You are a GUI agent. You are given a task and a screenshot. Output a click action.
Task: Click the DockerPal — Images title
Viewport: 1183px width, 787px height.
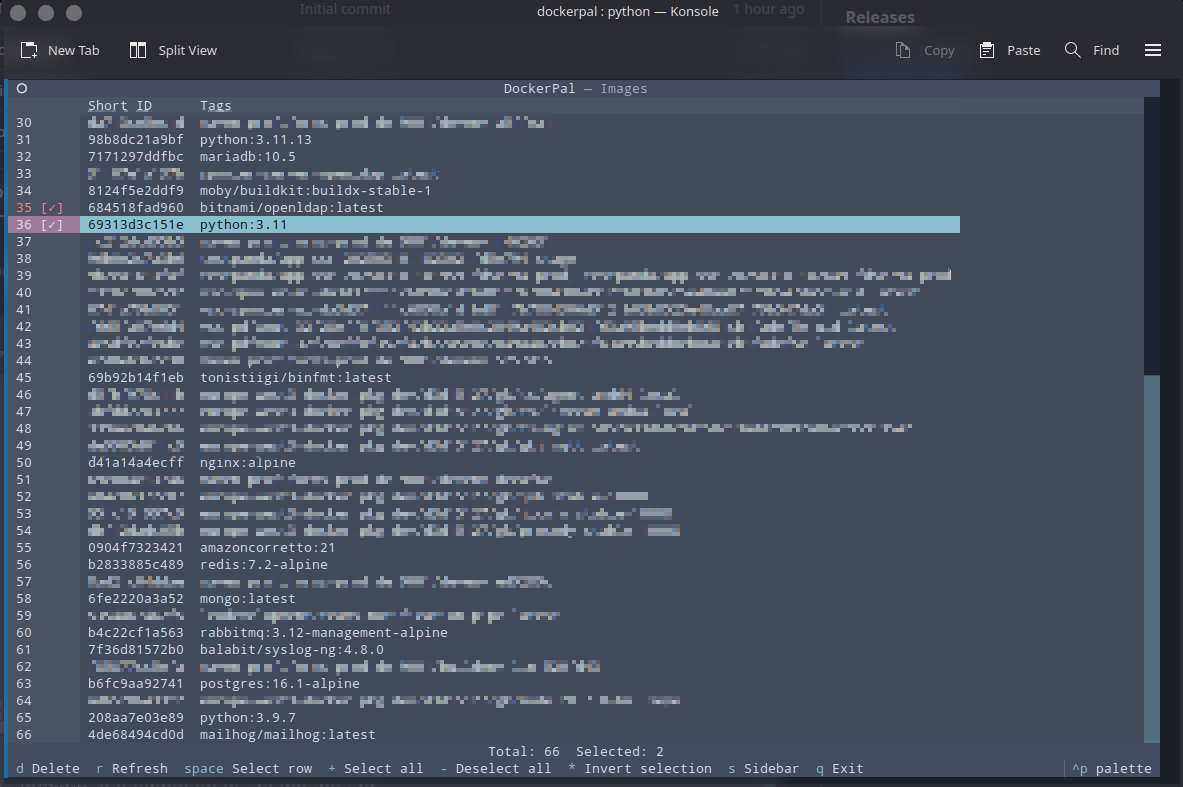point(576,88)
